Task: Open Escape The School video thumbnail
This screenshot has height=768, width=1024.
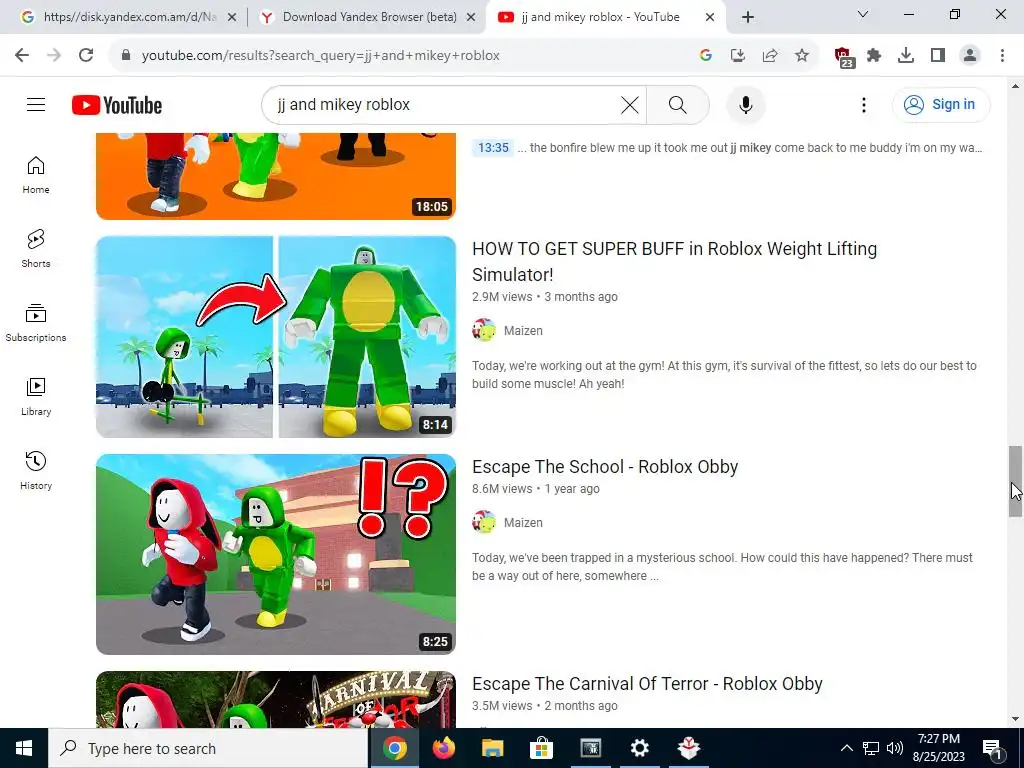Action: tap(276, 554)
